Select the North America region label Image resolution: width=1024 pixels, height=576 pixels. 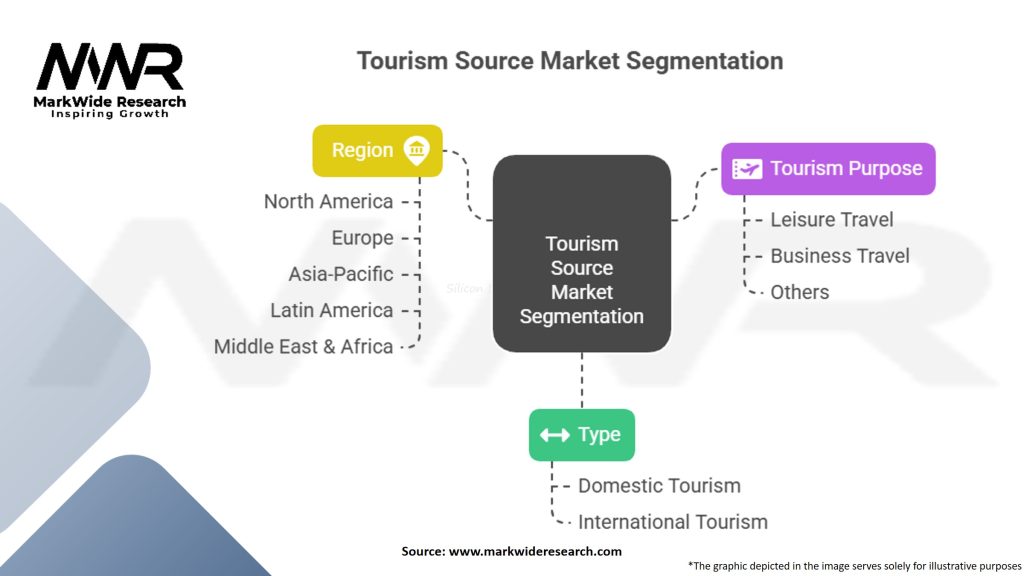tap(328, 202)
